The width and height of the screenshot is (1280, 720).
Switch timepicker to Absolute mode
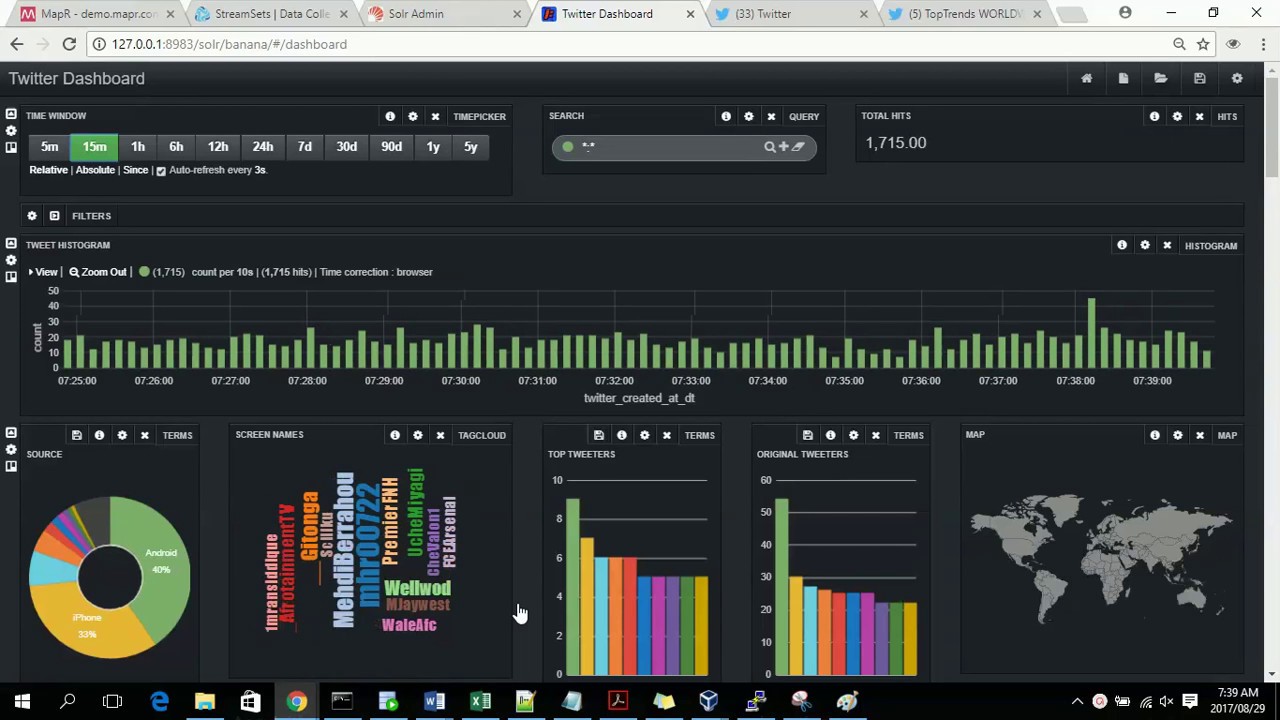coord(95,170)
